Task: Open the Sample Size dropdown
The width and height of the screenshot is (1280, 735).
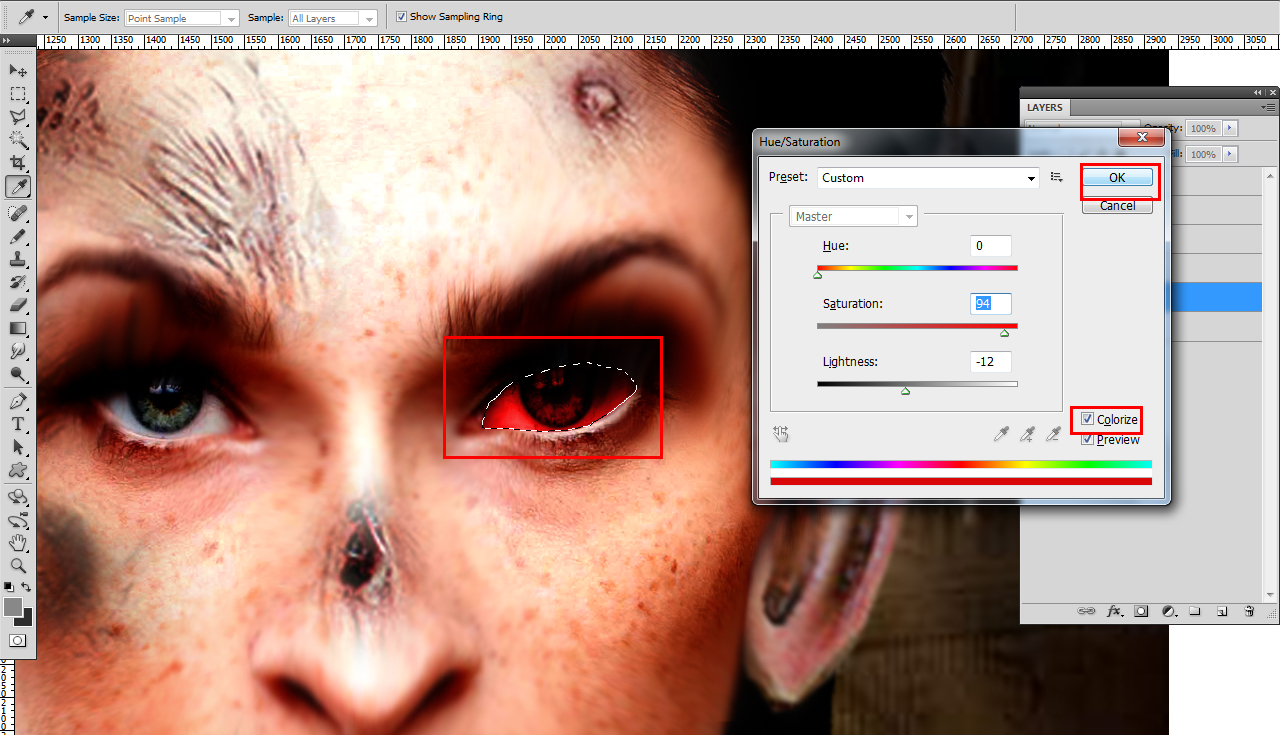Action: click(x=182, y=18)
